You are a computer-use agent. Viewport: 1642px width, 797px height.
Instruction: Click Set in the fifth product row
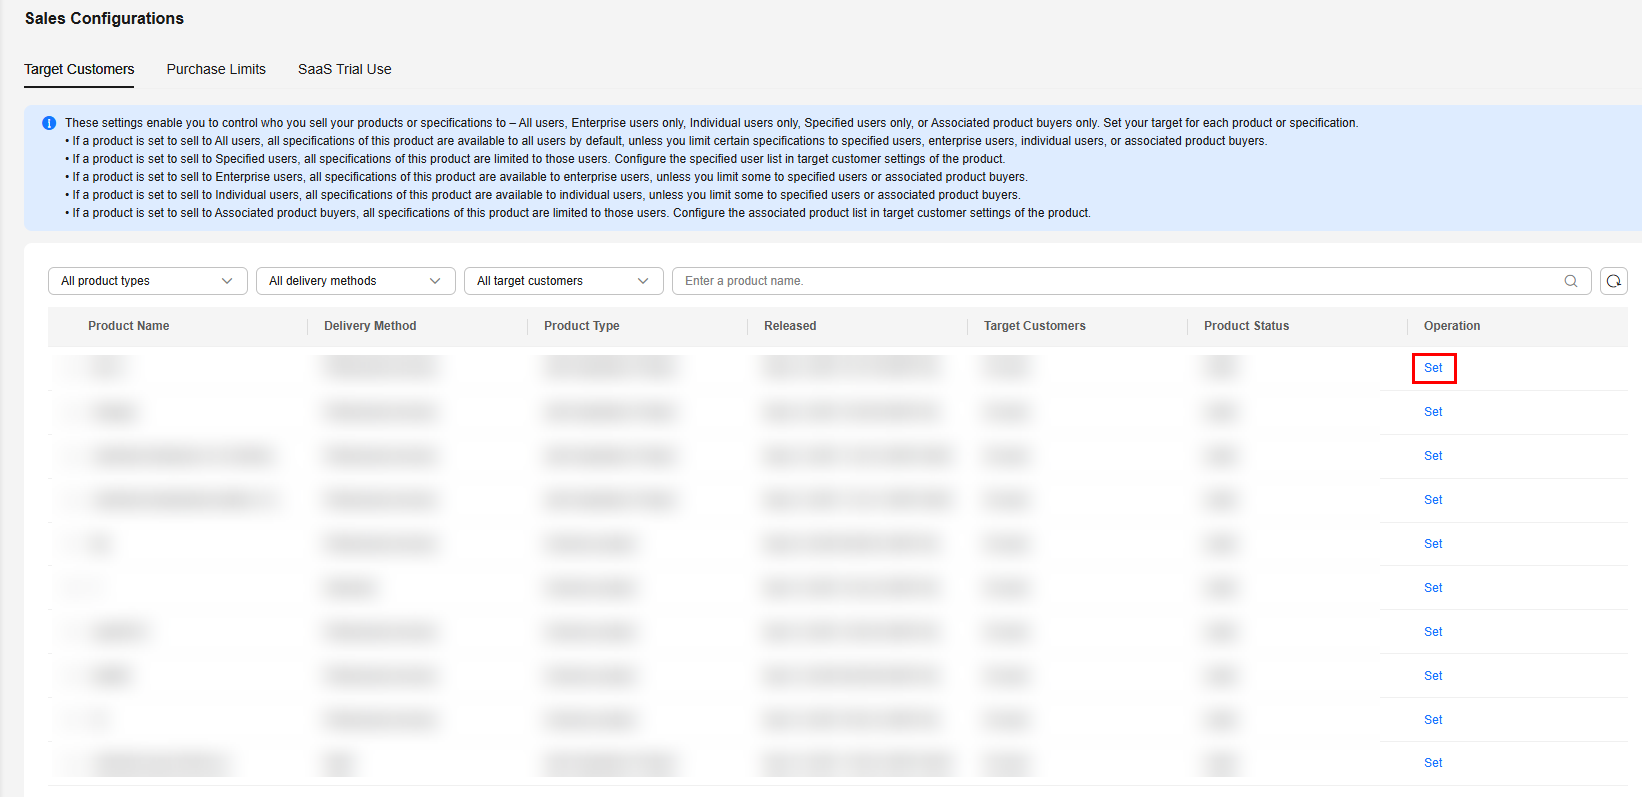[x=1433, y=544]
